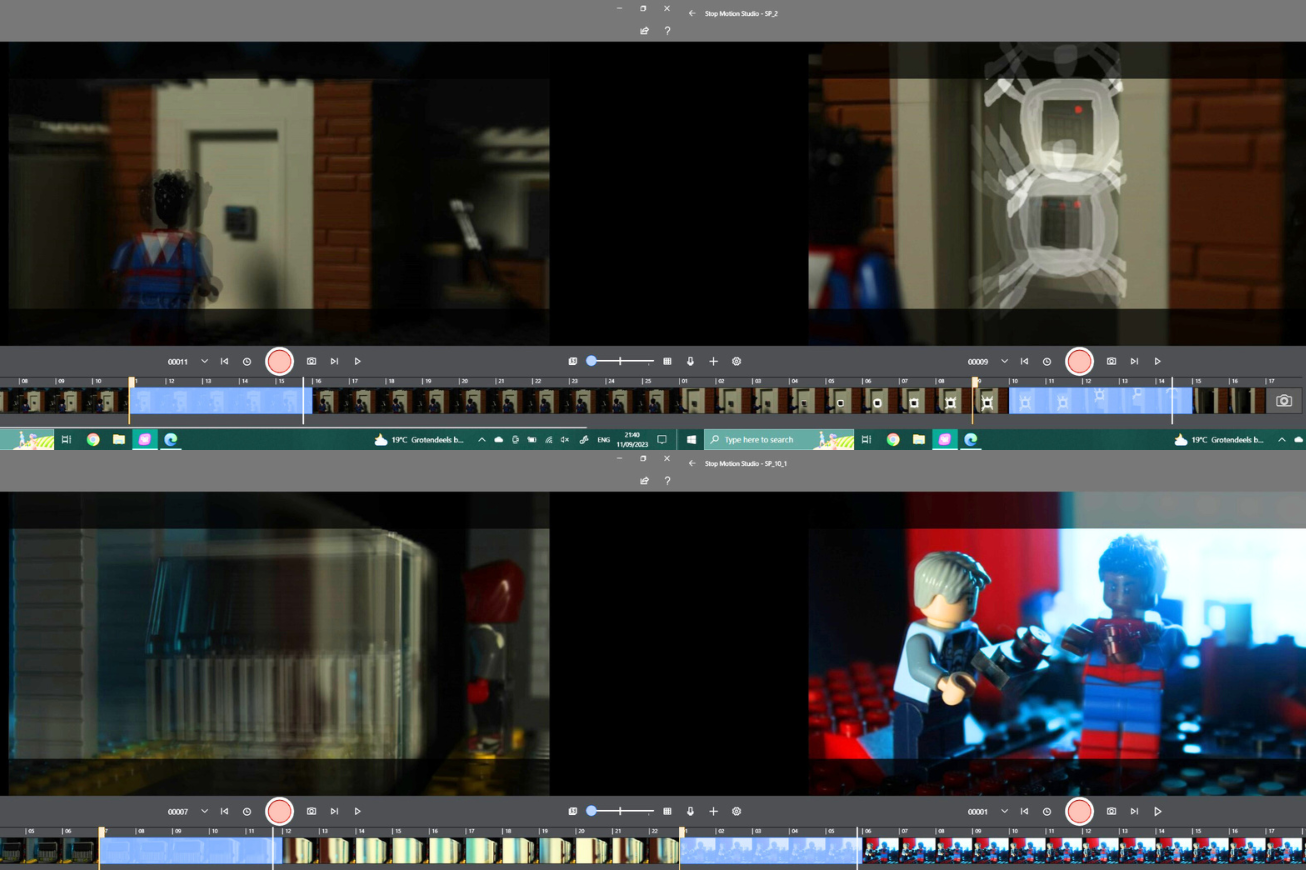This screenshot has width=1306, height=870.
Task: Play the animation in the 00007 control bar
Action: click(x=357, y=812)
